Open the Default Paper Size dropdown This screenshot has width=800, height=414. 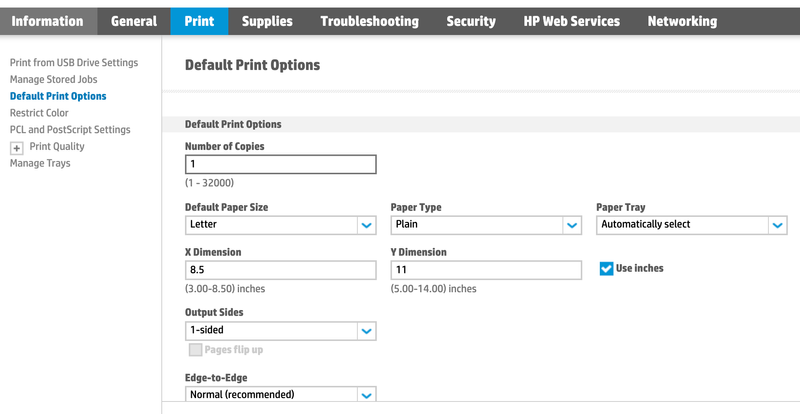click(281, 225)
